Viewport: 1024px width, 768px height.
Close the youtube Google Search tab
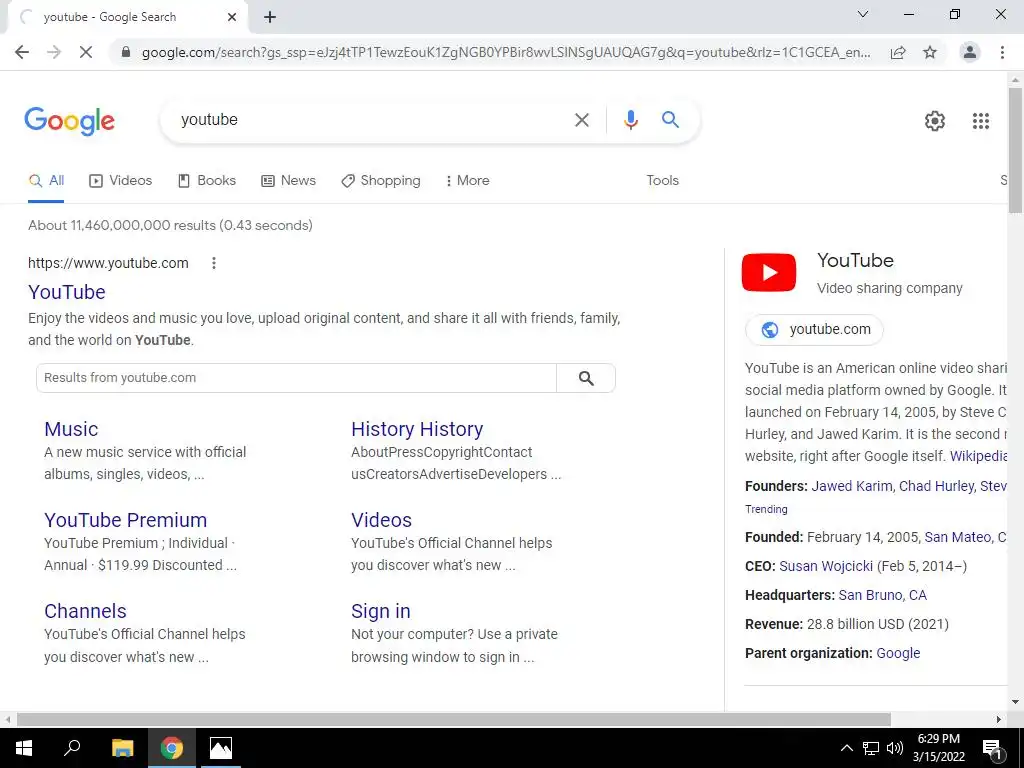click(232, 17)
